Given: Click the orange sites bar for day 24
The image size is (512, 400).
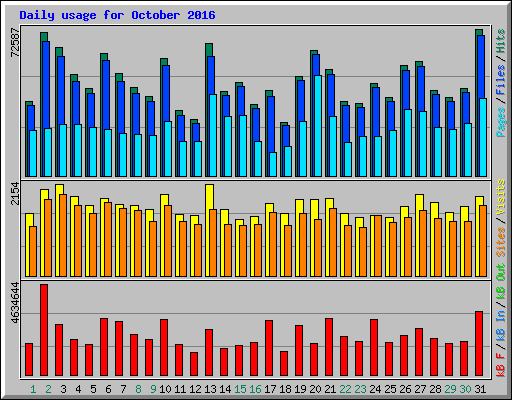Looking at the screenshot, I should (378, 246).
